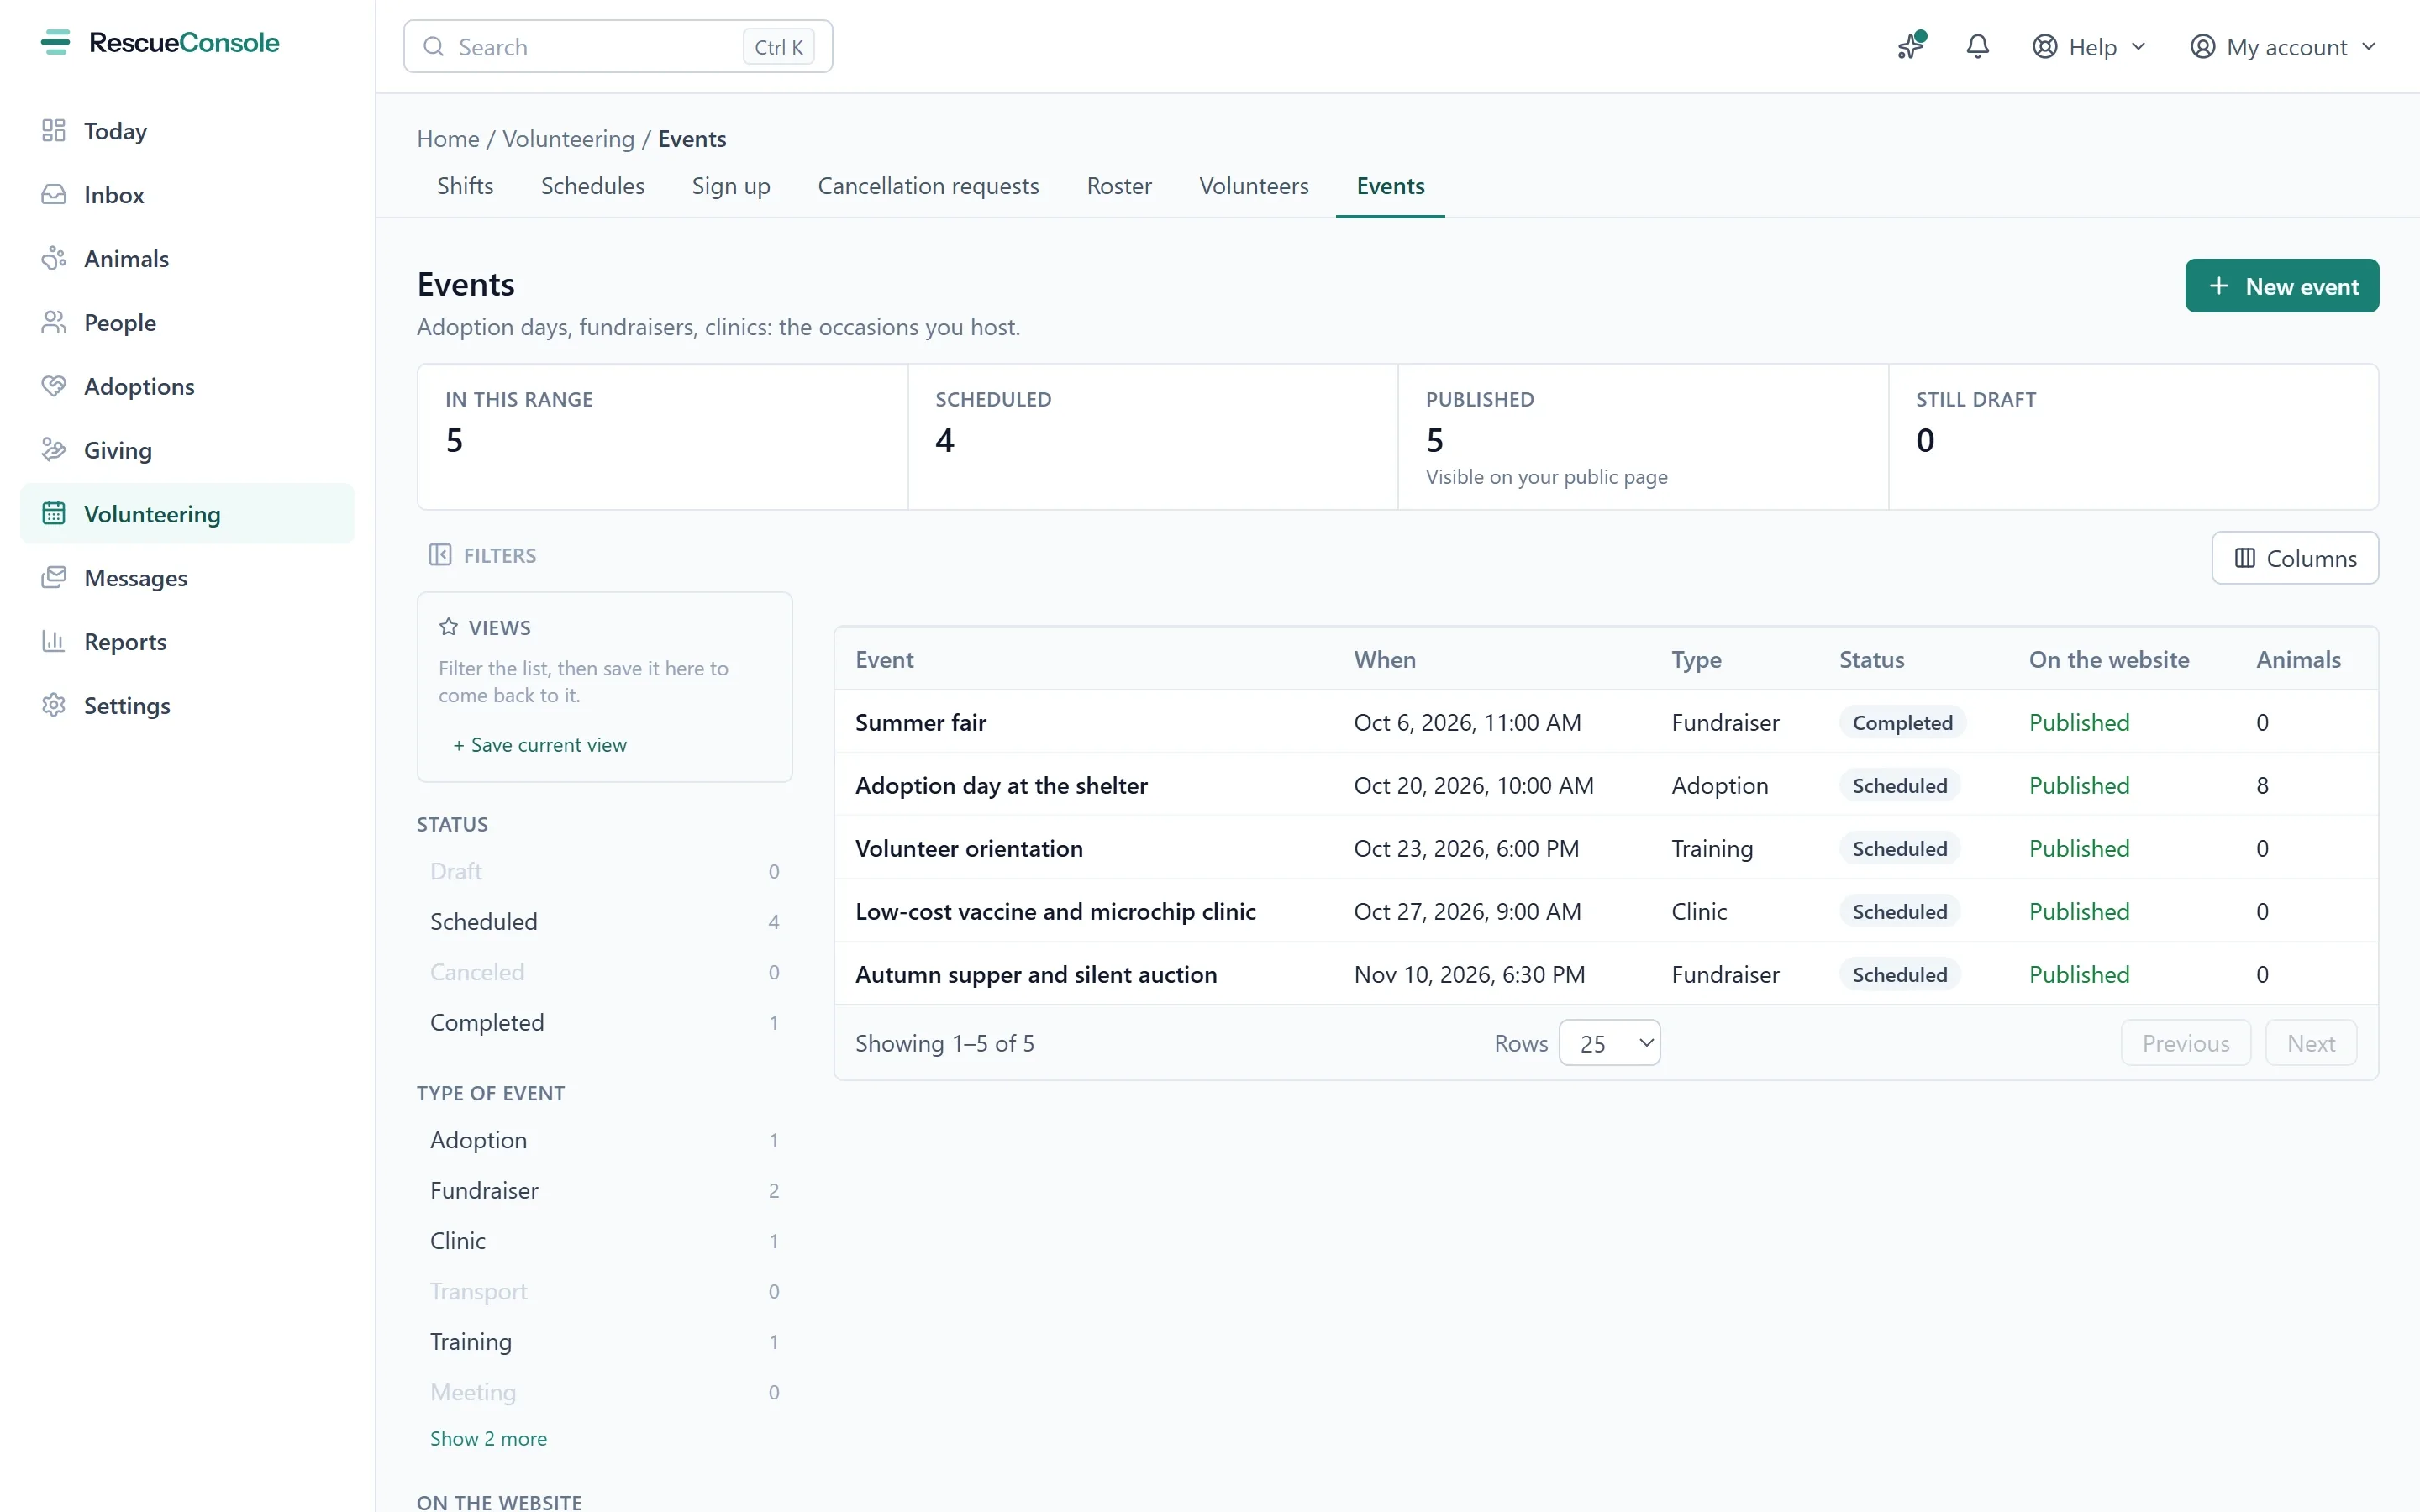Click the RescueConsole logo icon
The width and height of the screenshot is (2420, 1512).
pyautogui.click(x=55, y=42)
